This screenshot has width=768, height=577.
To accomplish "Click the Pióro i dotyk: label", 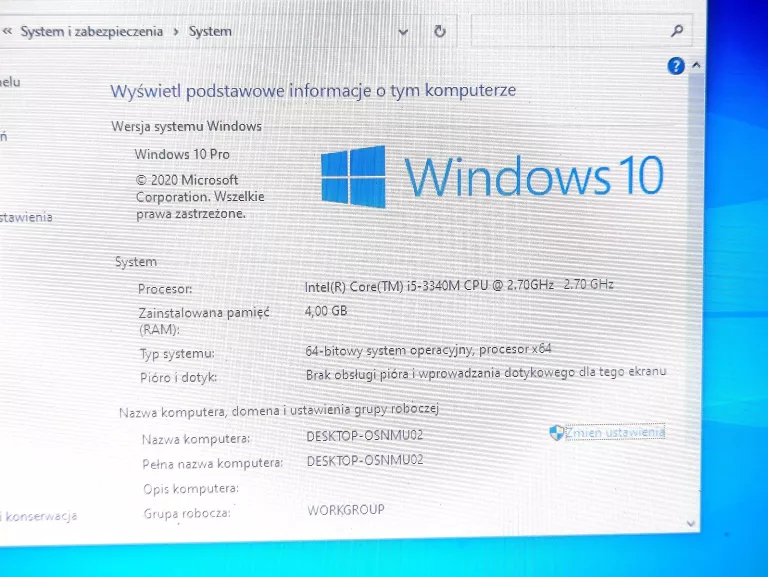I will coord(178,378).
